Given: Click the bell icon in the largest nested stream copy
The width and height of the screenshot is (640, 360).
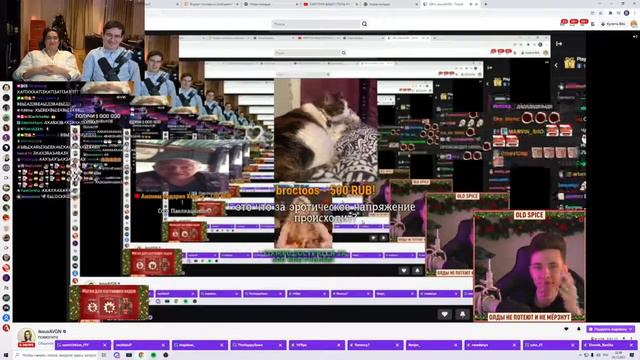Looking at the screenshot, I should pyautogui.click(x=462, y=314).
